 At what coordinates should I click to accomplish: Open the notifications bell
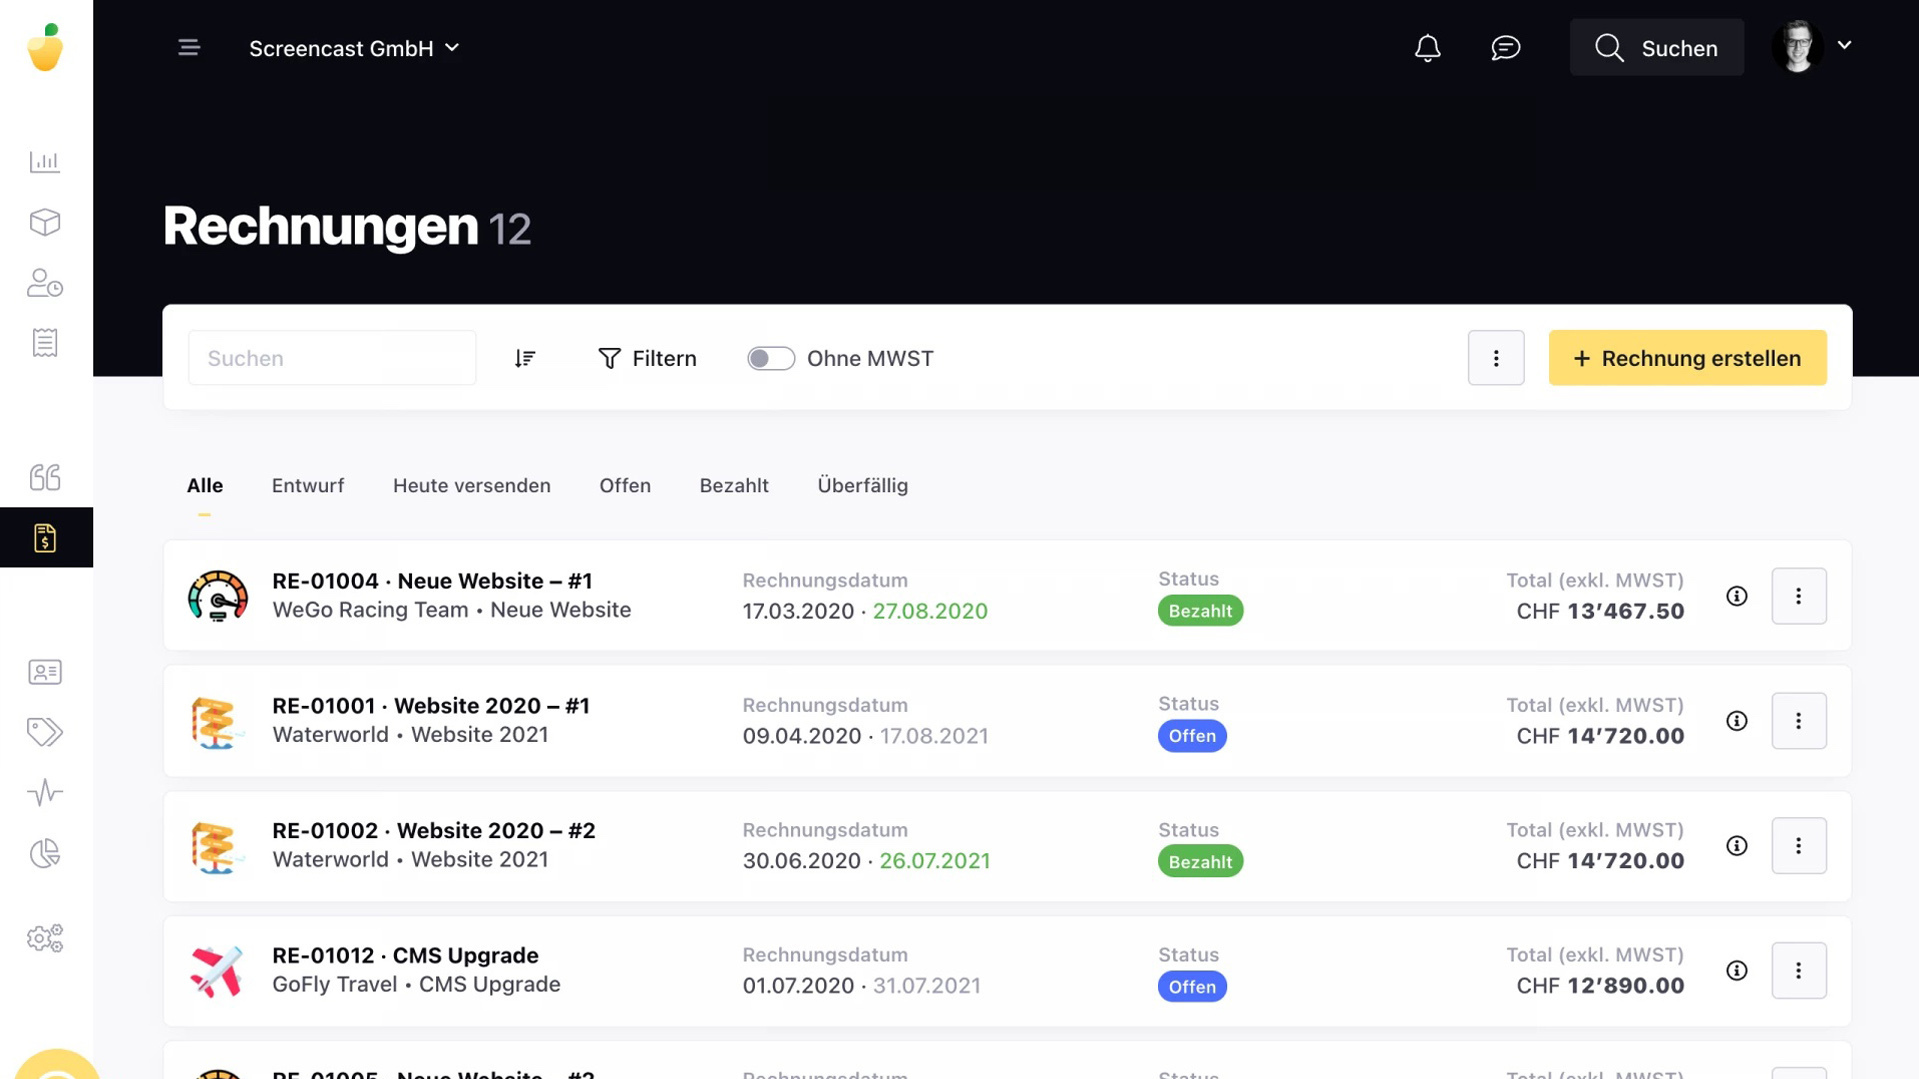coord(1427,48)
